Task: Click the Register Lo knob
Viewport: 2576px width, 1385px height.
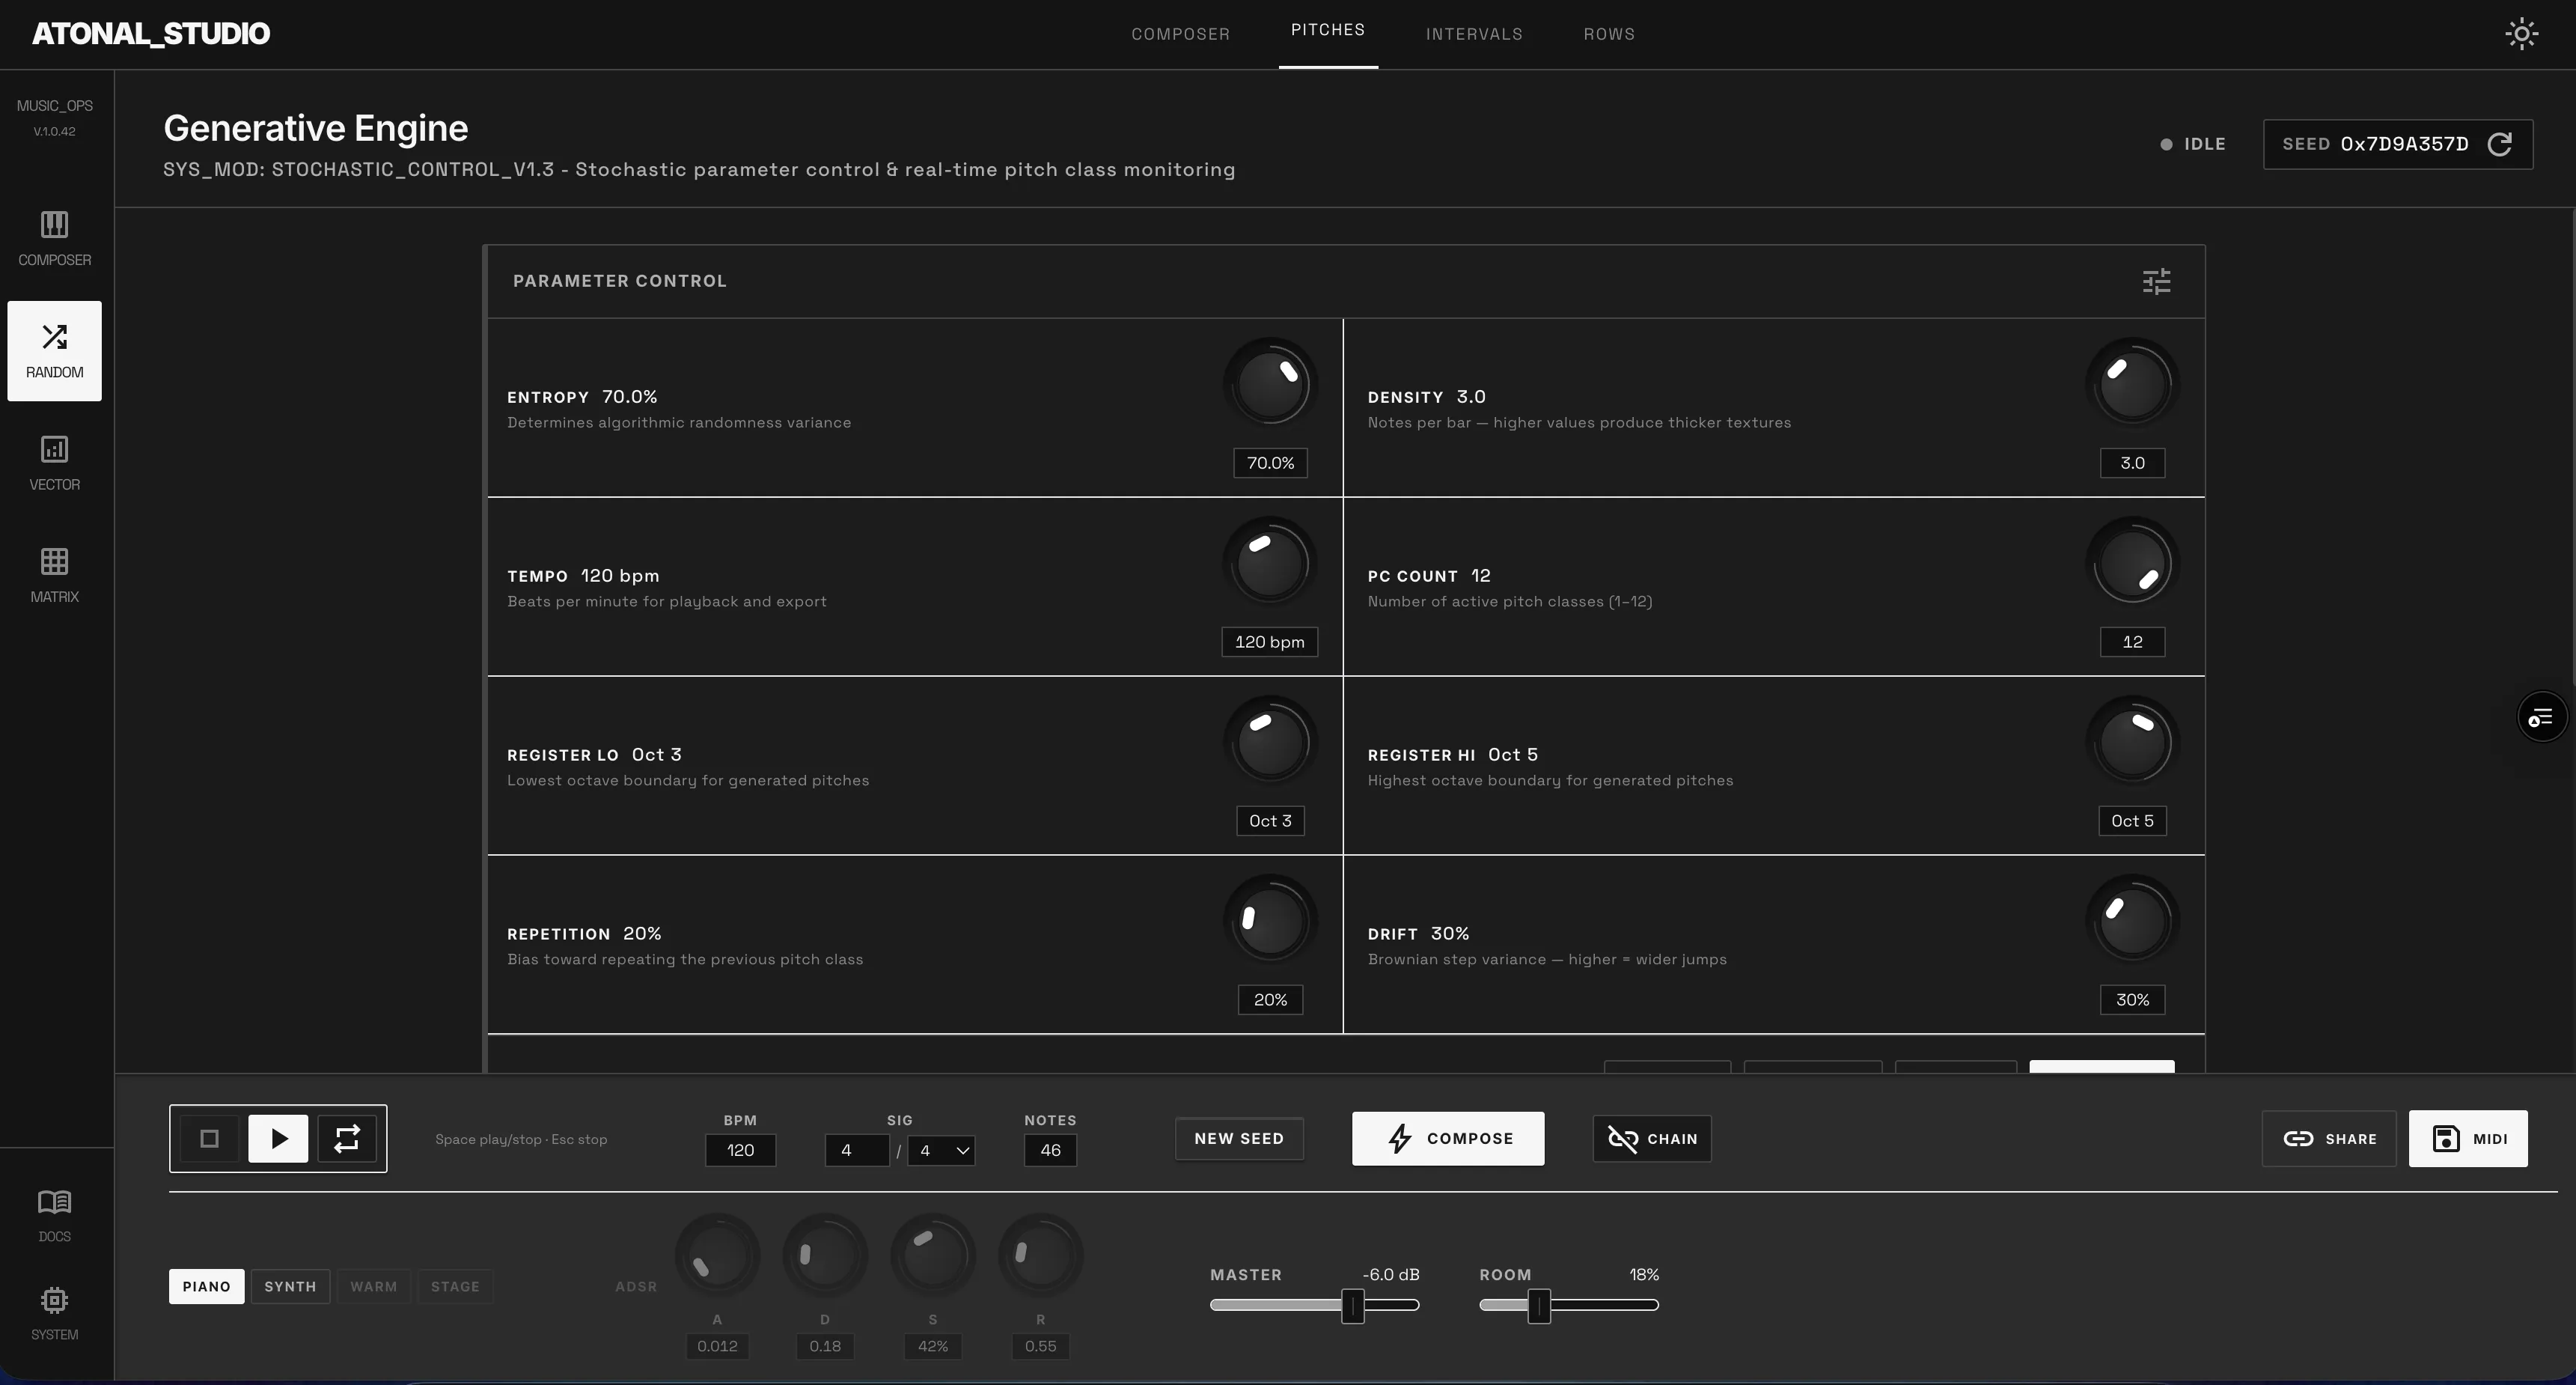Action: tap(1270, 742)
